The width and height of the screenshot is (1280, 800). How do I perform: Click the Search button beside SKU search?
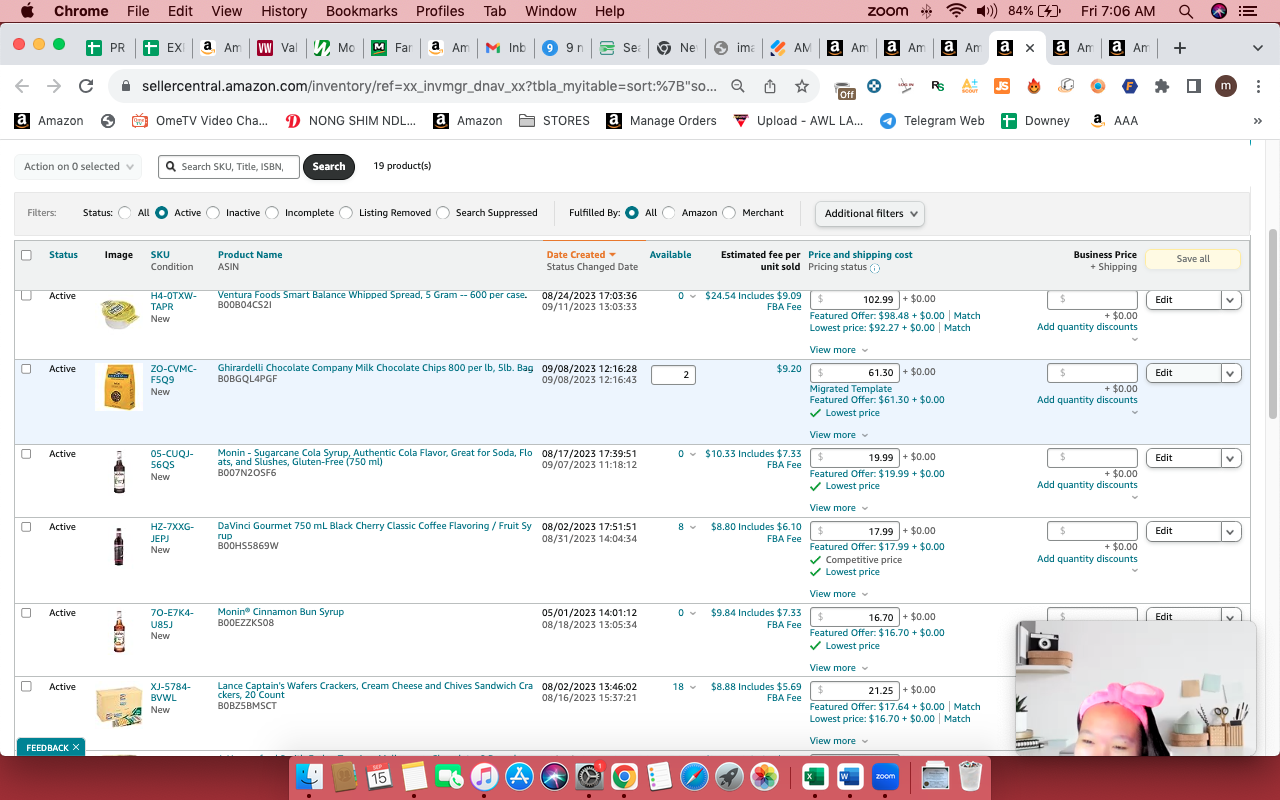pos(329,167)
